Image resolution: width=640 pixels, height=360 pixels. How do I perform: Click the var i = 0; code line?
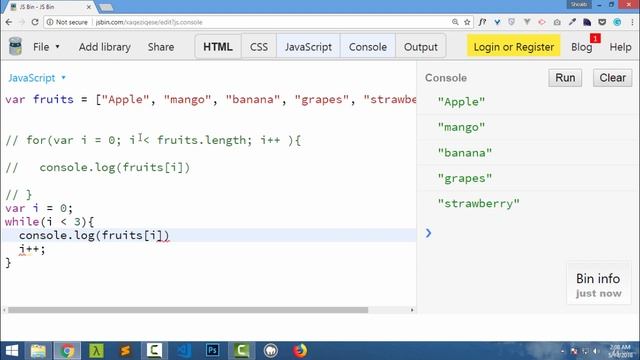click(x=39, y=208)
